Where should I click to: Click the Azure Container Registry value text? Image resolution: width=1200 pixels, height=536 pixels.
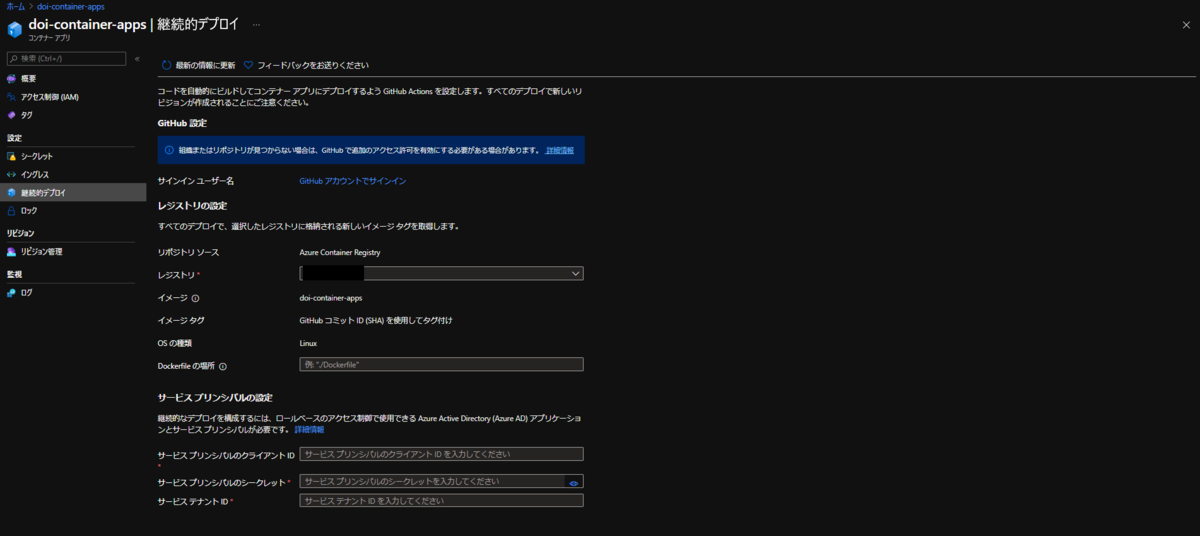tap(340, 252)
